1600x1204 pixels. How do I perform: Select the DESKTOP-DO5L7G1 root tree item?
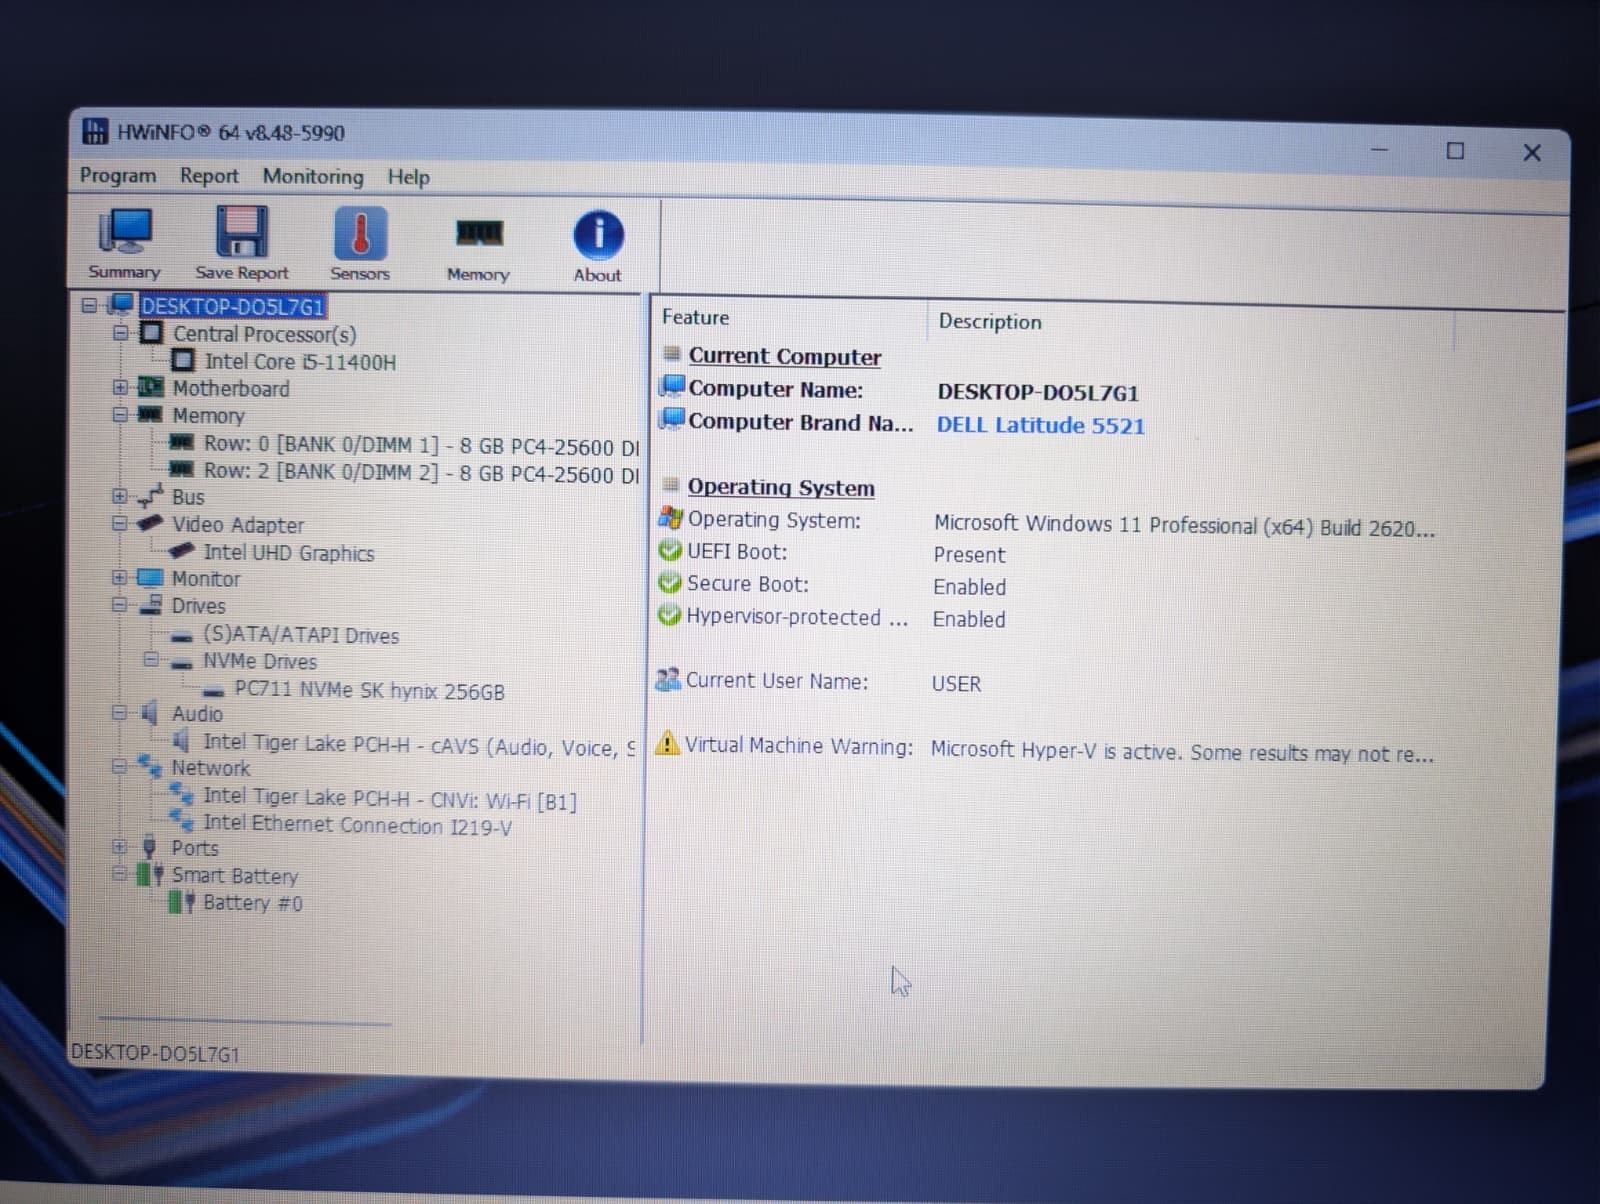(232, 305)
